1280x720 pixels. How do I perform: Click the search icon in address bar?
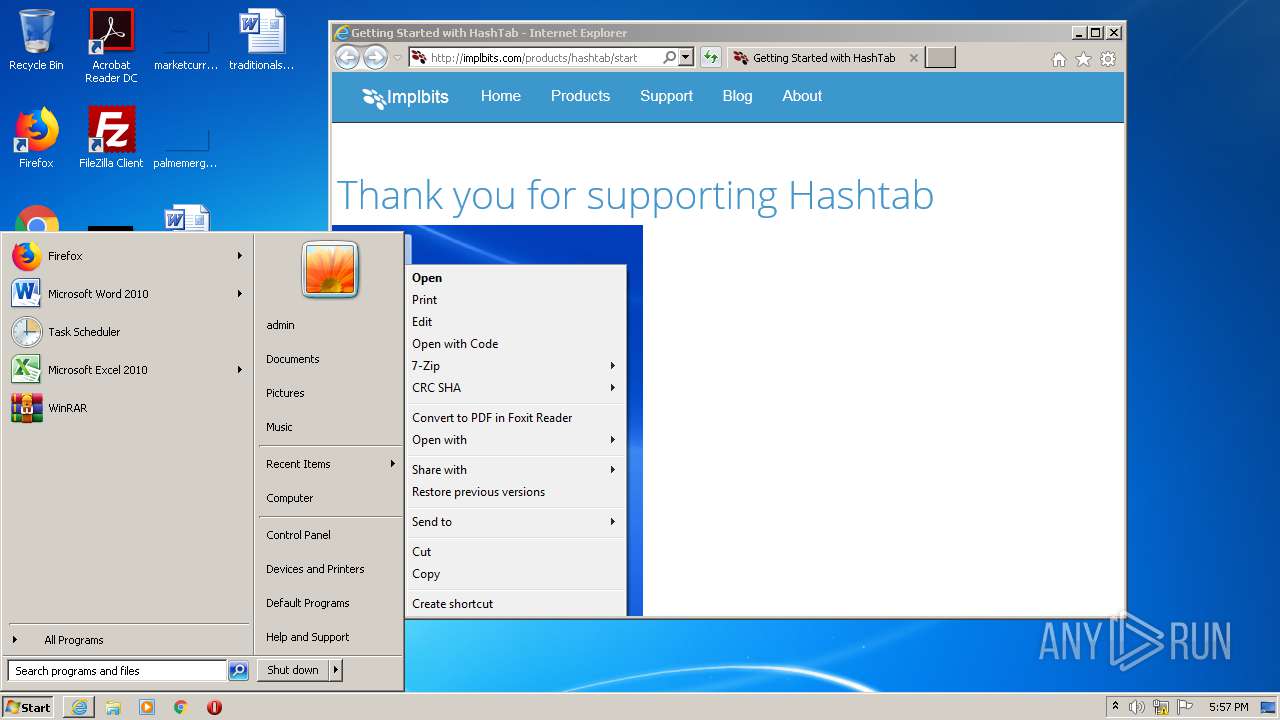click(669, 58)
